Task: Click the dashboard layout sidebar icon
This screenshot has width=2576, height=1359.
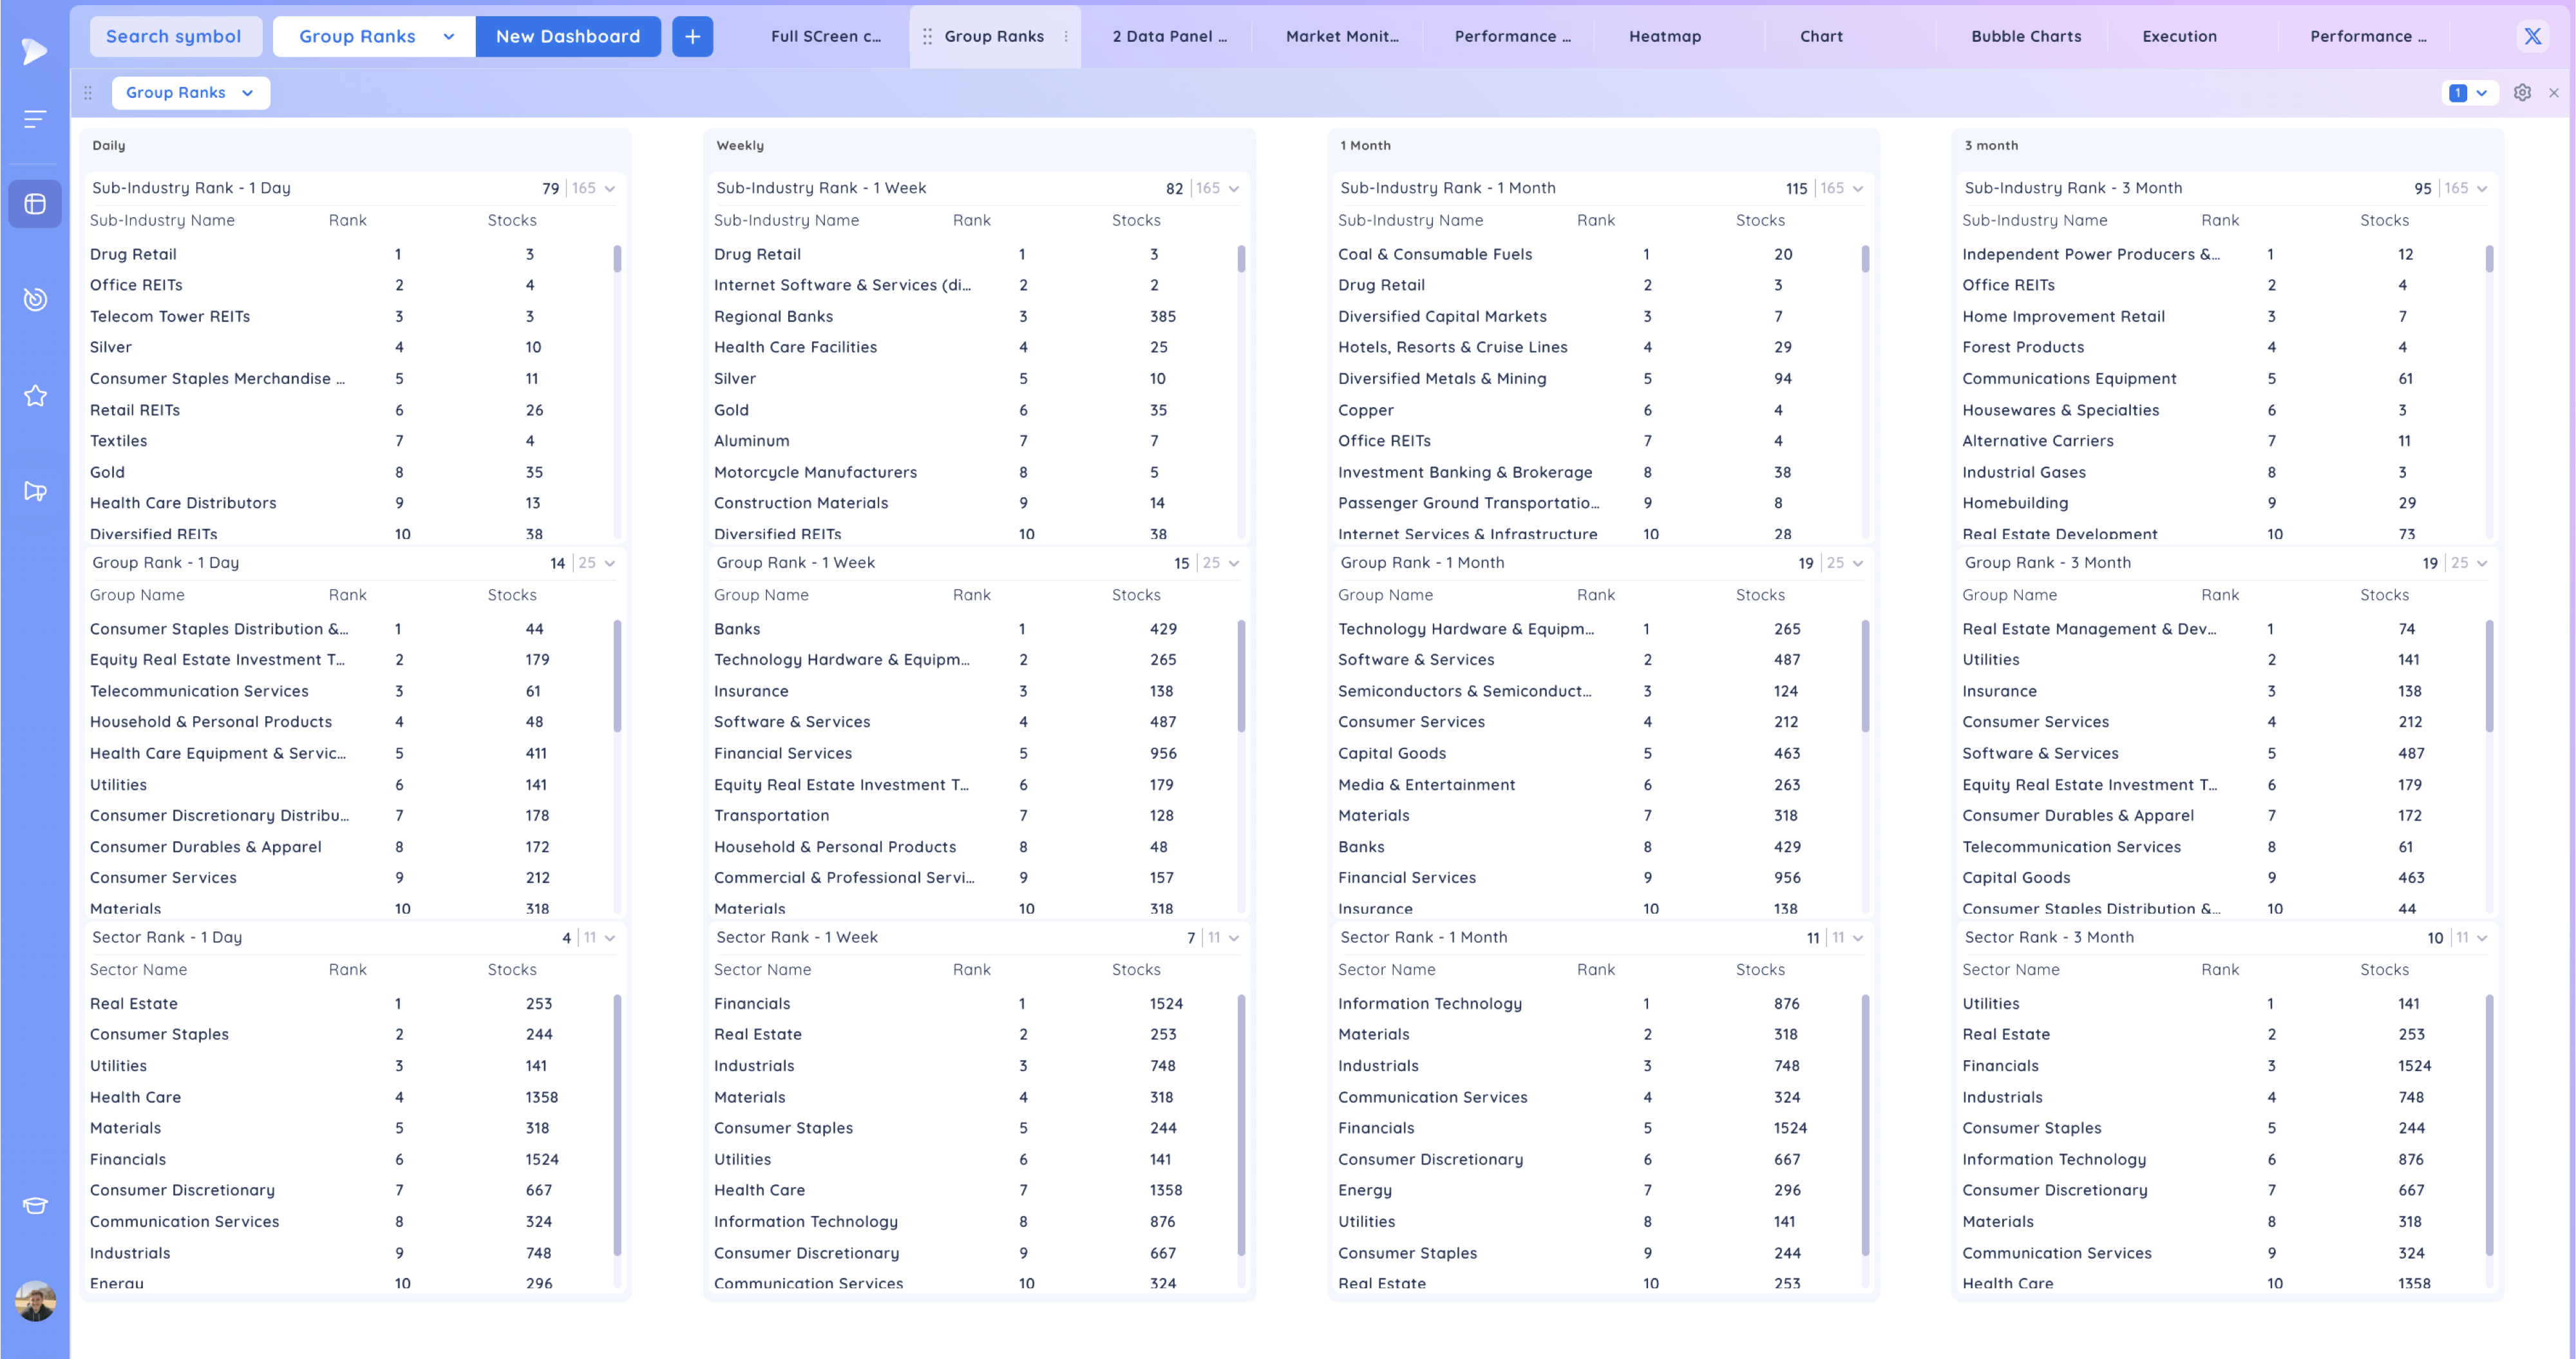Action: click(x=35, y=204)
